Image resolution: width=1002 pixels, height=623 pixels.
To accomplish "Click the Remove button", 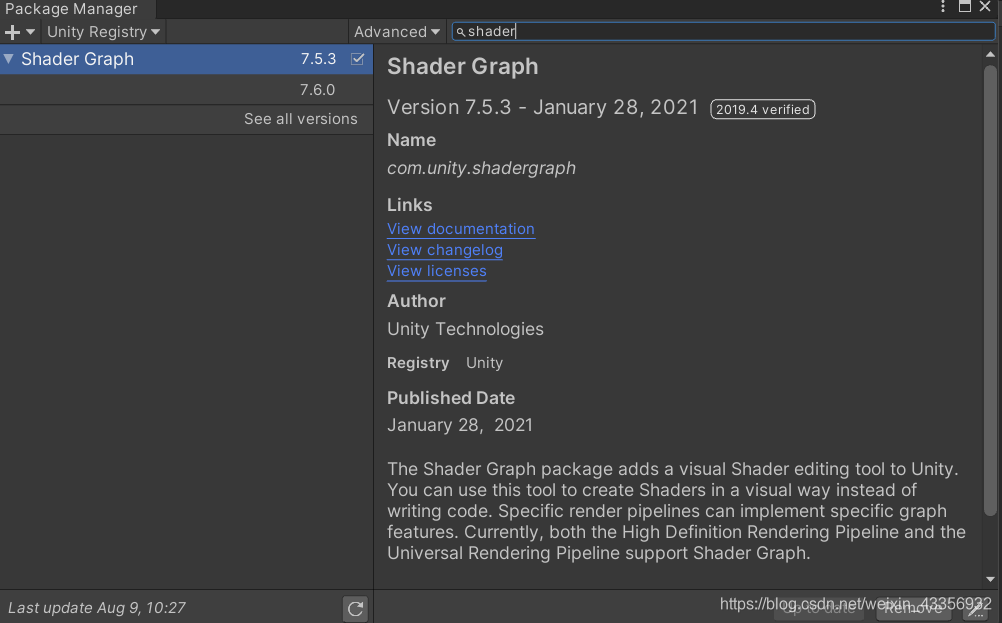I will 913,608.
